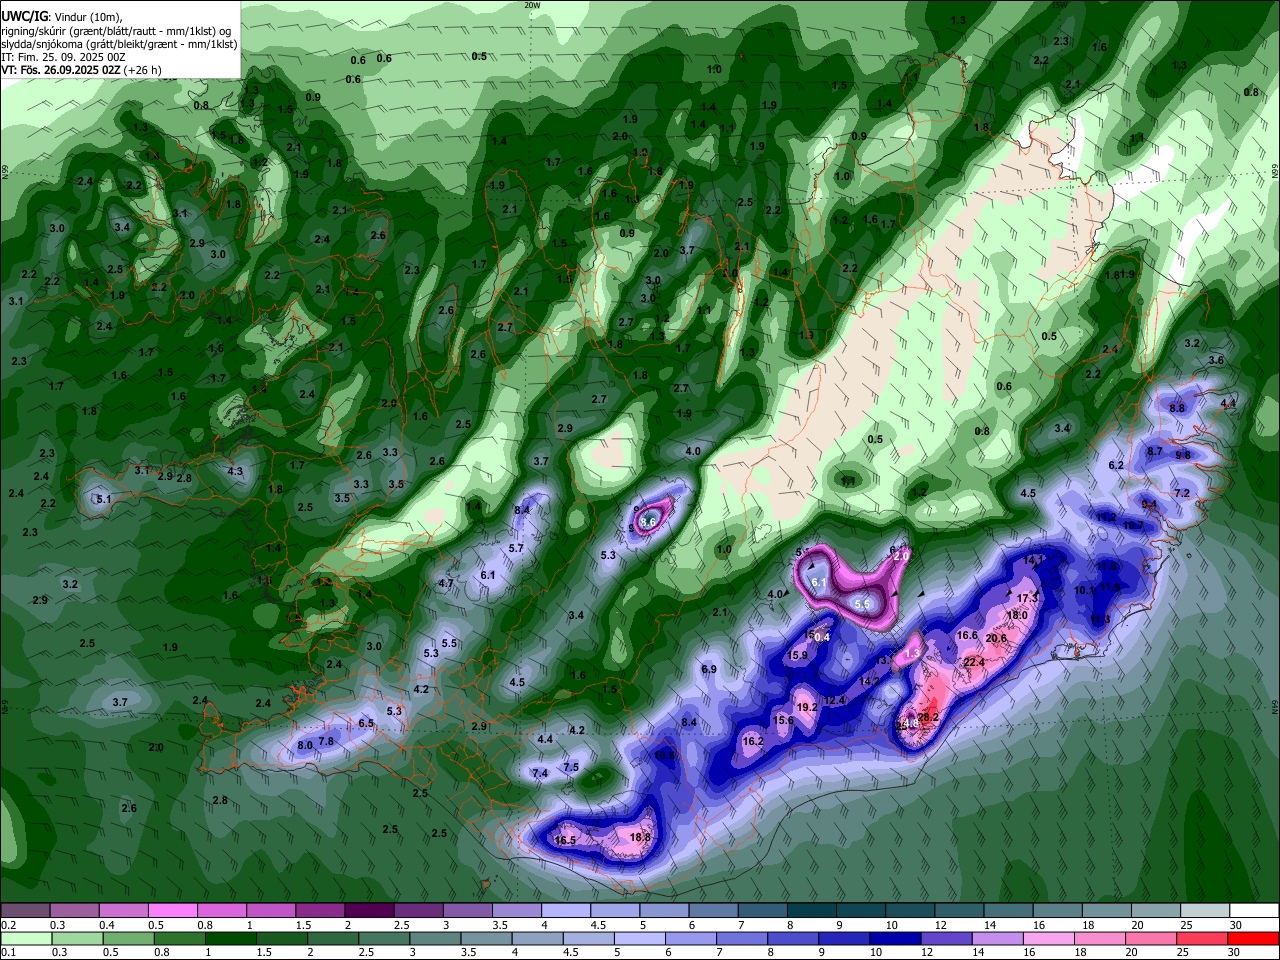Click the 4.3 value in the western area
The width and height of the screenshot is (1280, 960).
235,471
